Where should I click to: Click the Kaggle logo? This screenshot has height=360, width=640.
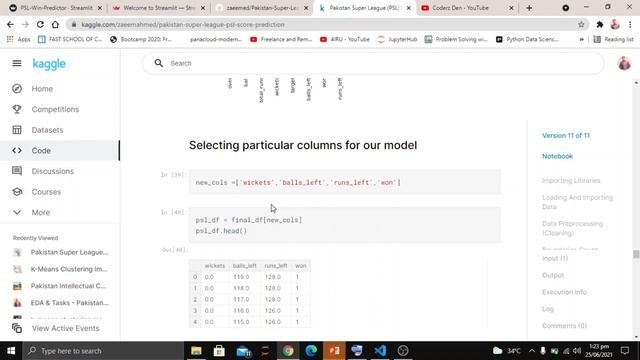coord(49,64)
